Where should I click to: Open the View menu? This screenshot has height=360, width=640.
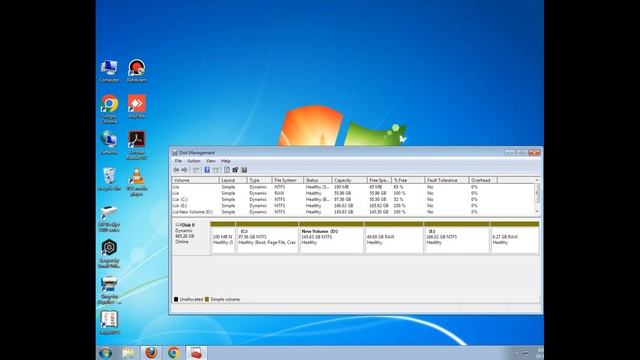coord(210,161)
